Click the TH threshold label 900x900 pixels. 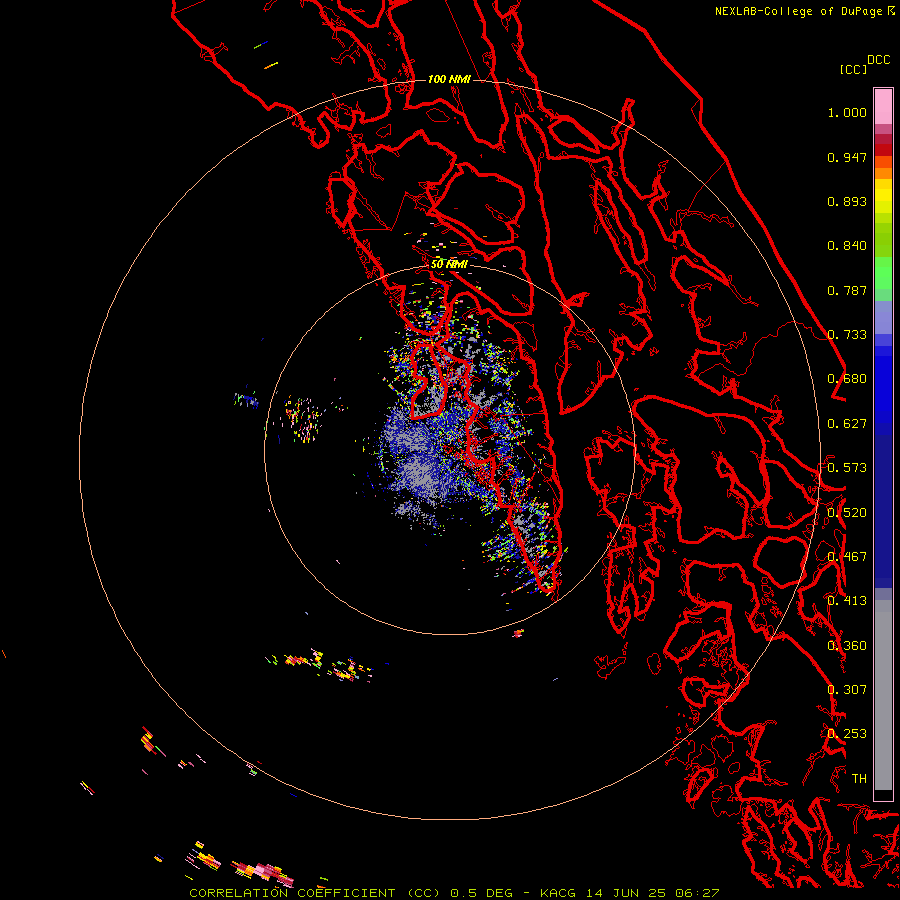pyautogui.click(x=859, y=779)
